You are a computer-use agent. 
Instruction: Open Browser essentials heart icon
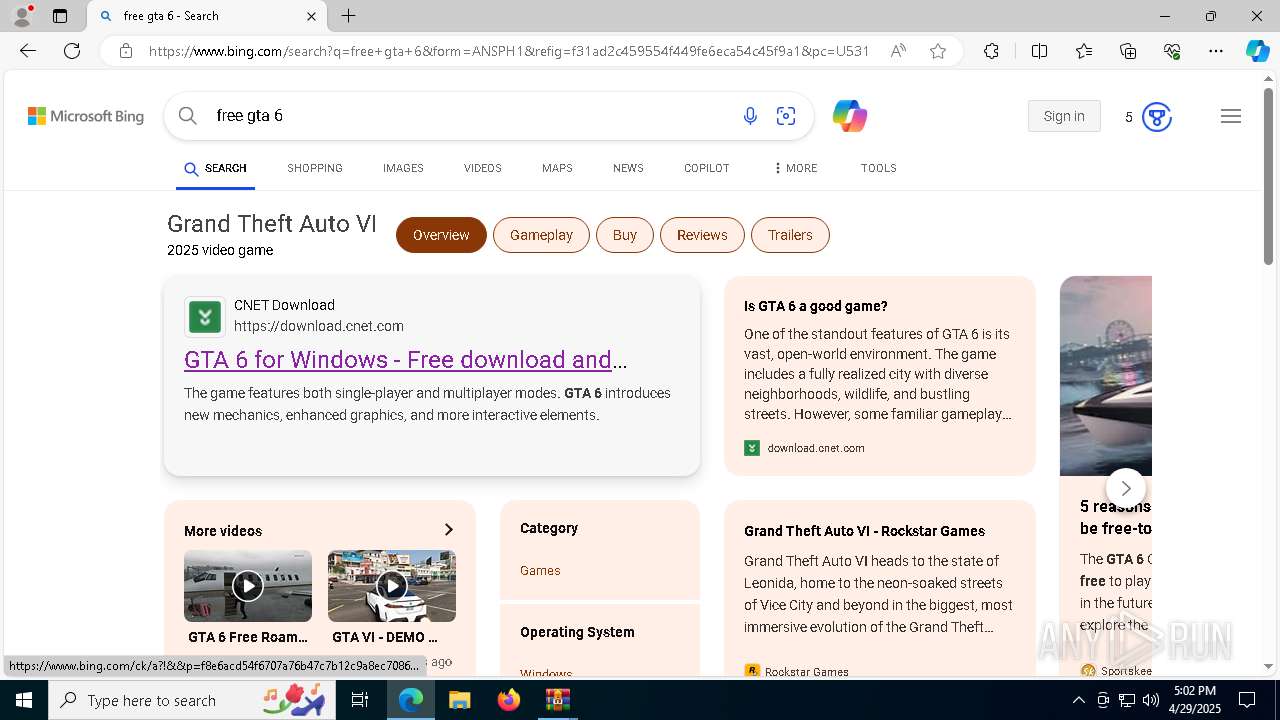(x=1172, y=51)
